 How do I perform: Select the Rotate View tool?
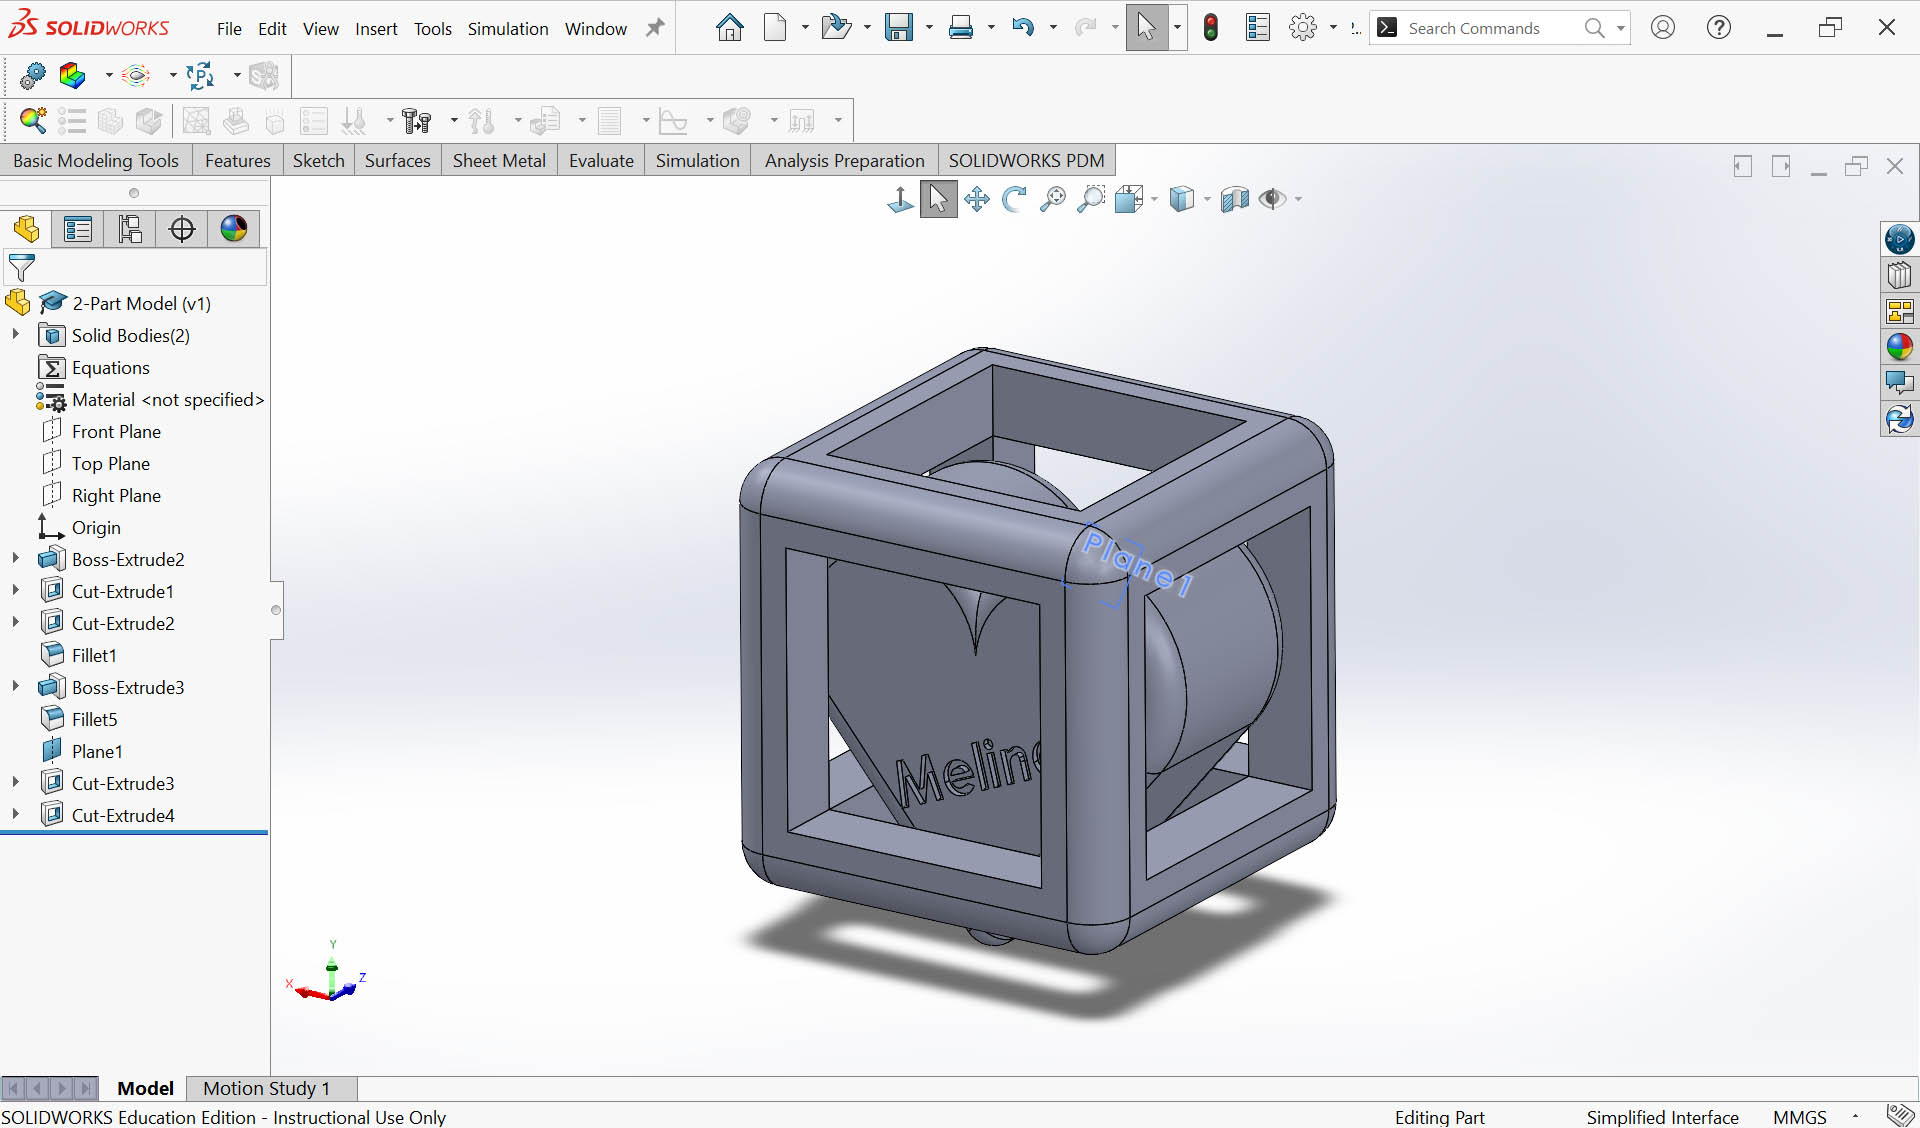(1014, 199)
